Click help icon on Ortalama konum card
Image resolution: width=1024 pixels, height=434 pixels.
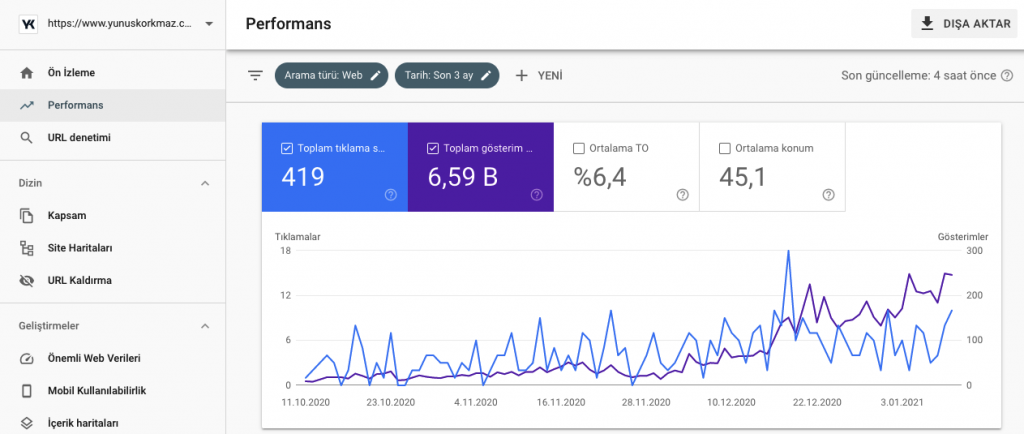(x=828, y=195)
